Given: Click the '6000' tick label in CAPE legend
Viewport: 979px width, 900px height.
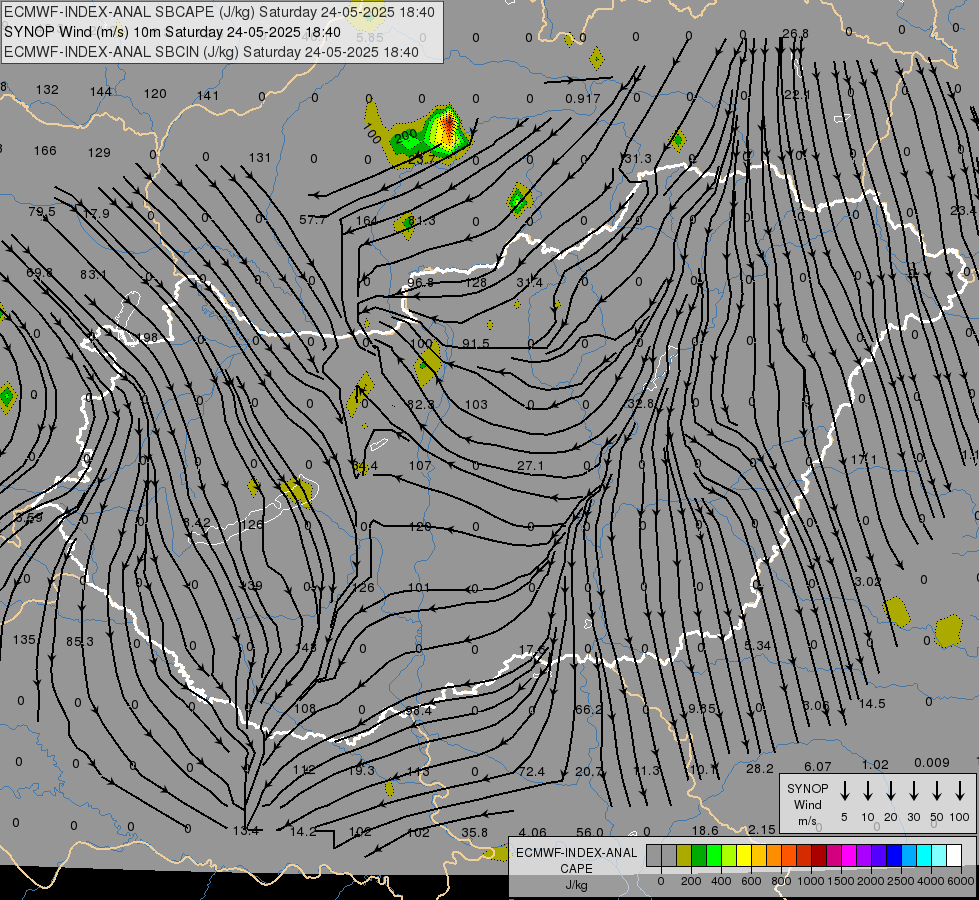Looking at the screenshot, I should (959, 881).
